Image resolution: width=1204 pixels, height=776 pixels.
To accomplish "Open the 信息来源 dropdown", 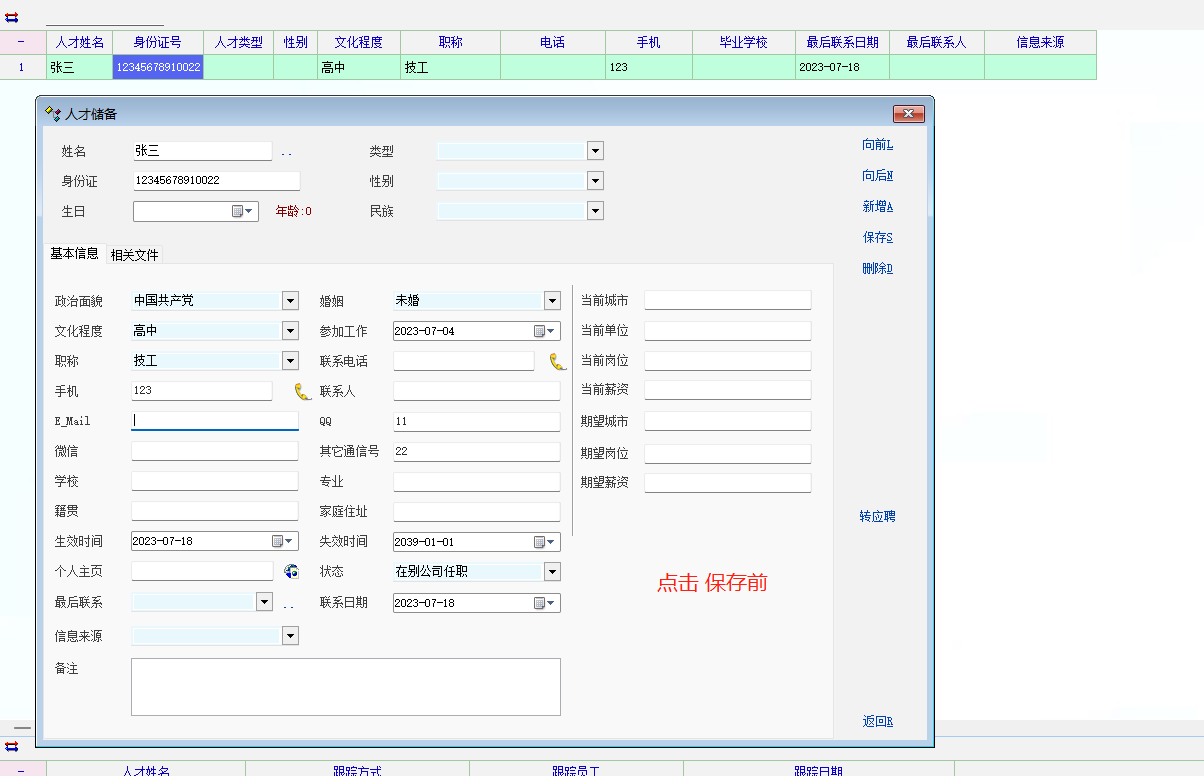I will pos(290,635).
